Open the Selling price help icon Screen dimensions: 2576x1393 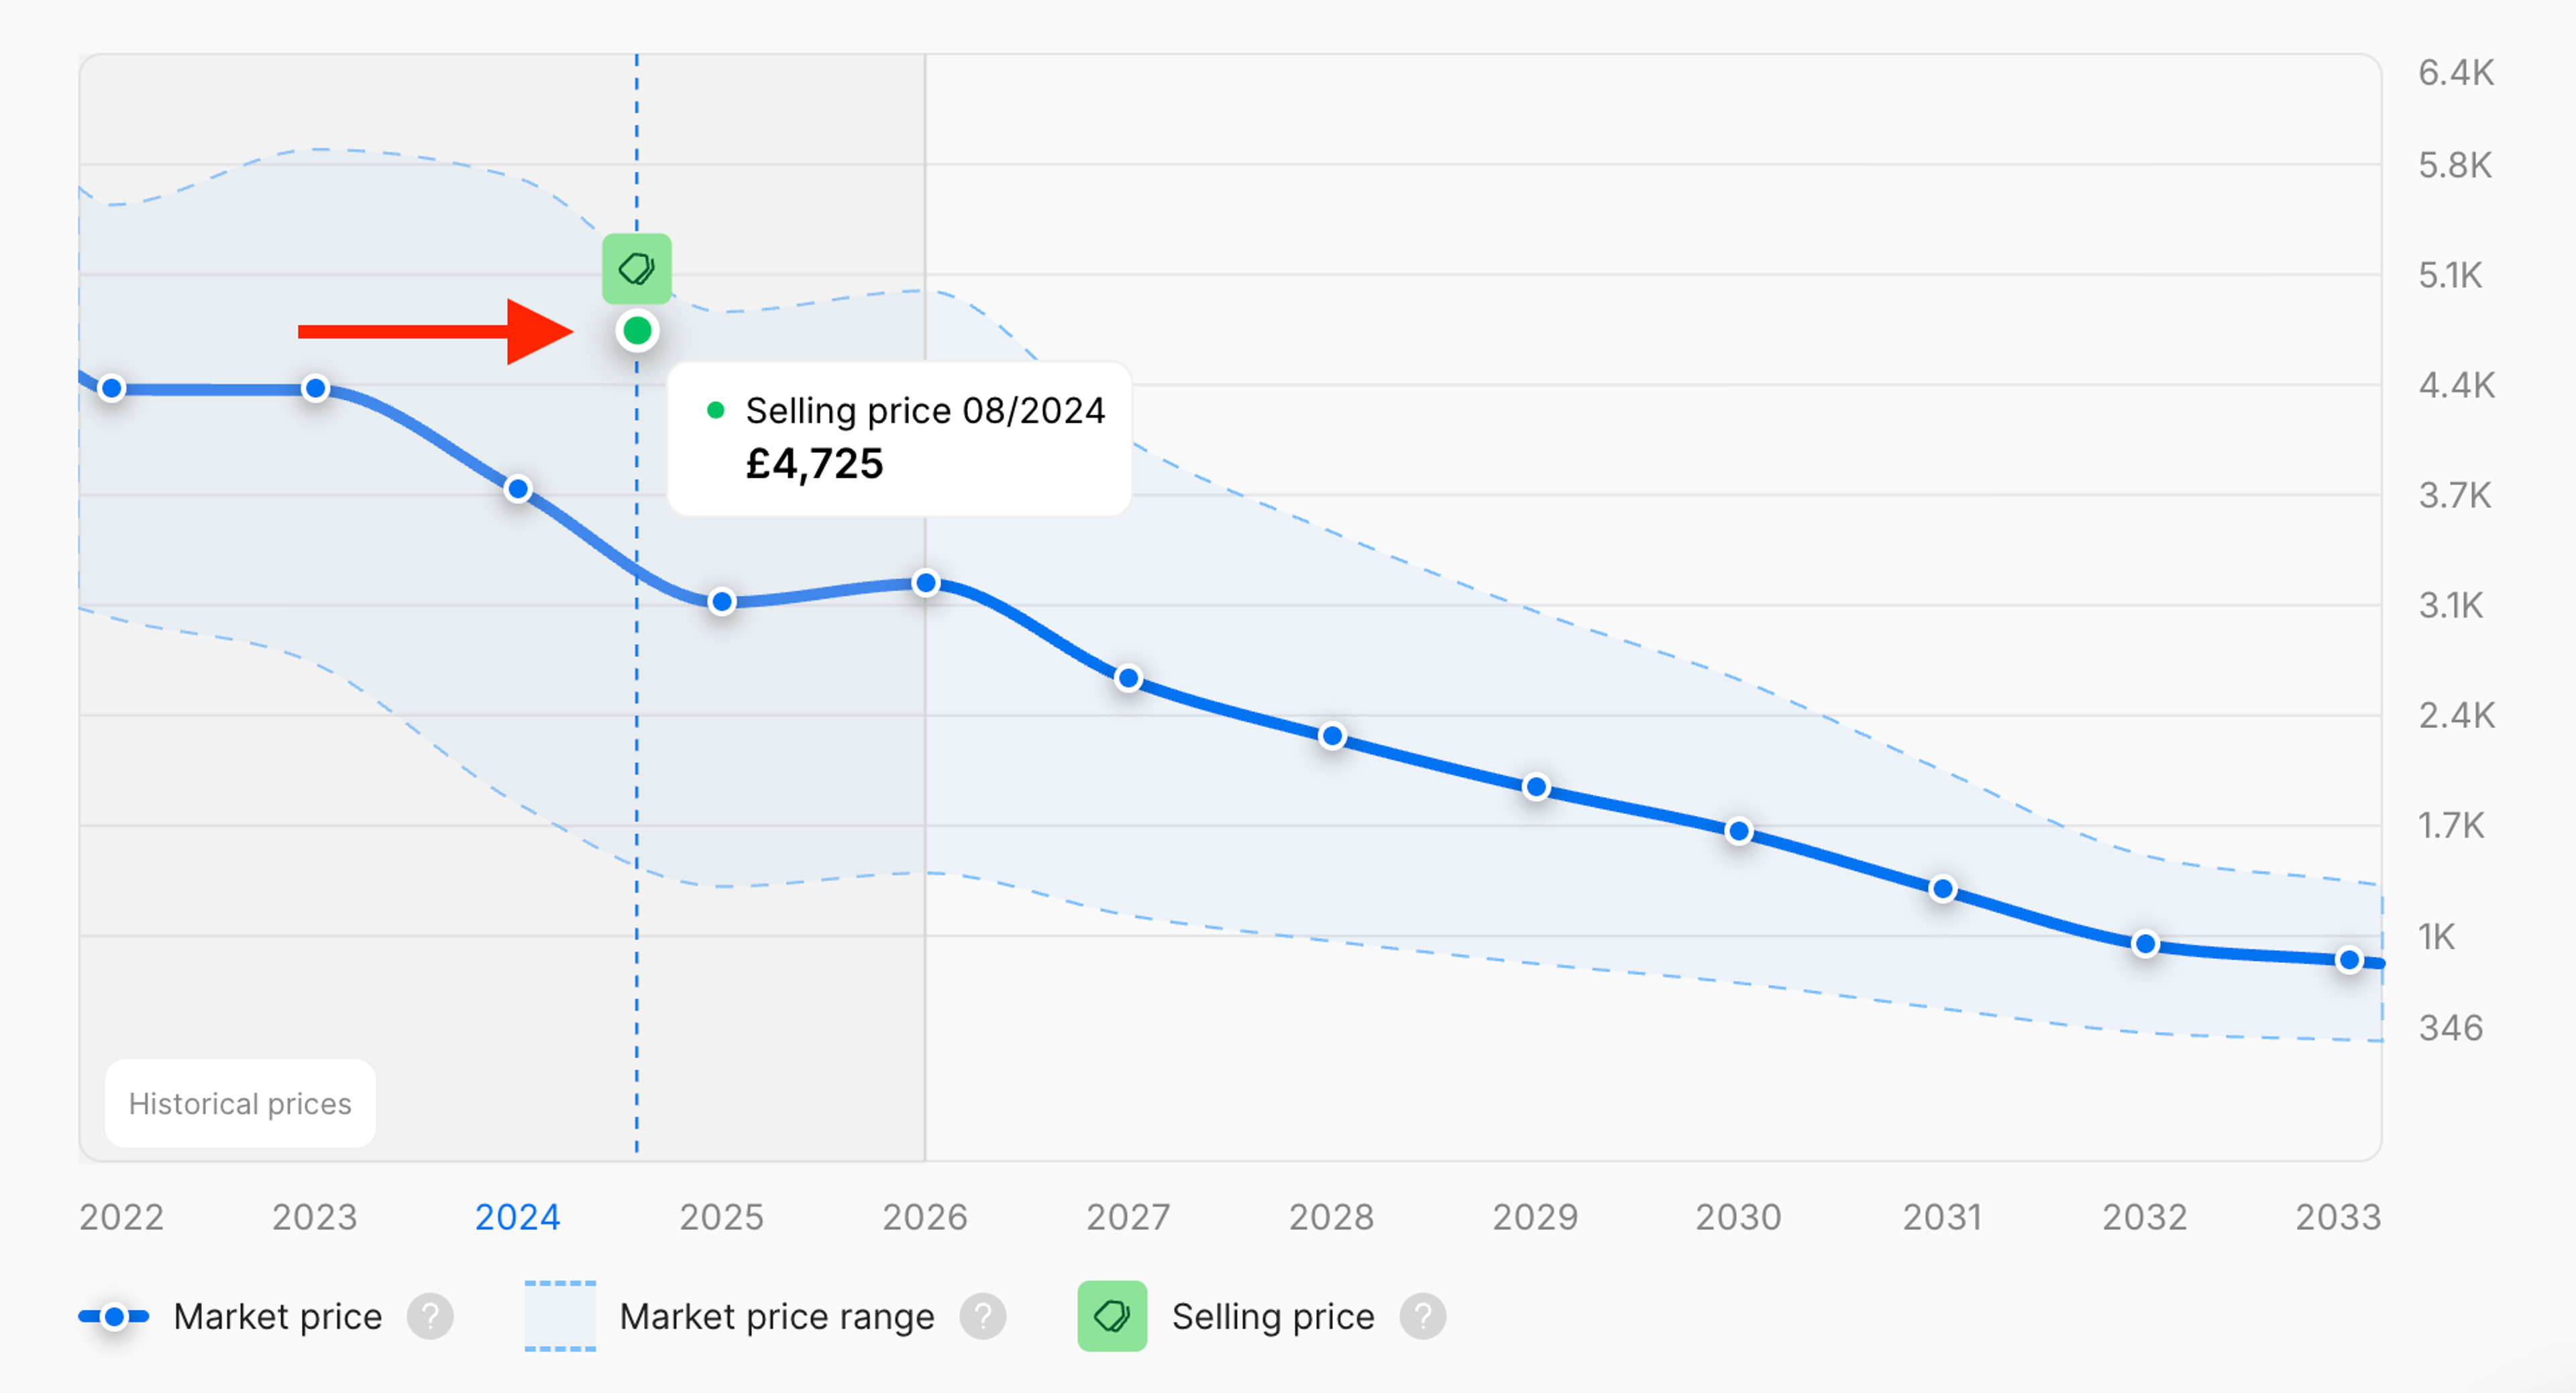1424,1316
